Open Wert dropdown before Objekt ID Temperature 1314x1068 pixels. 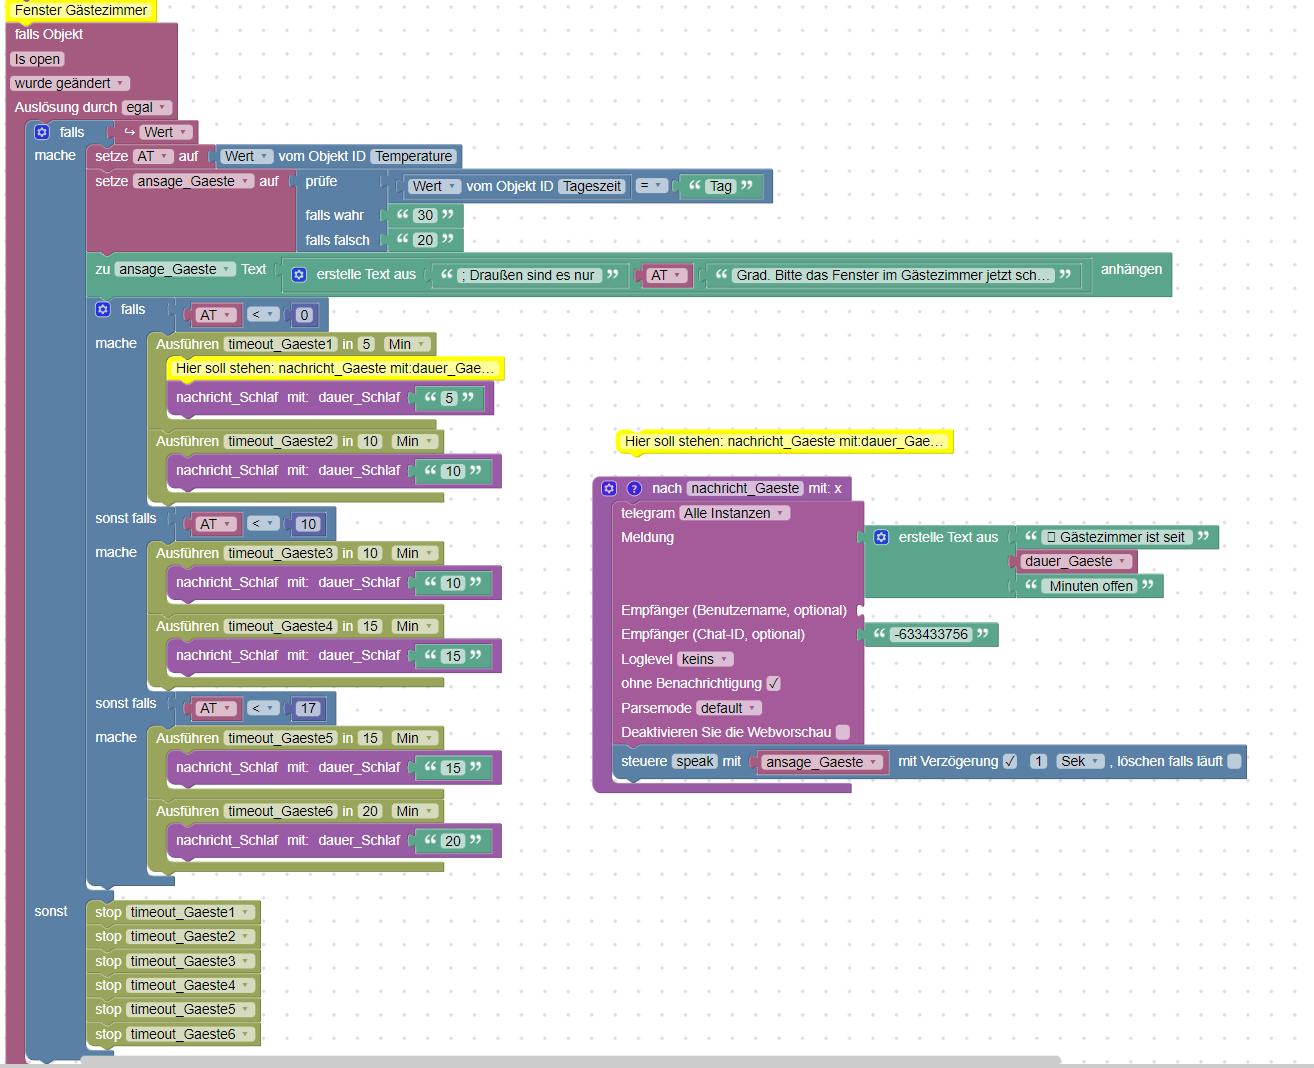(x=246, y=156)
